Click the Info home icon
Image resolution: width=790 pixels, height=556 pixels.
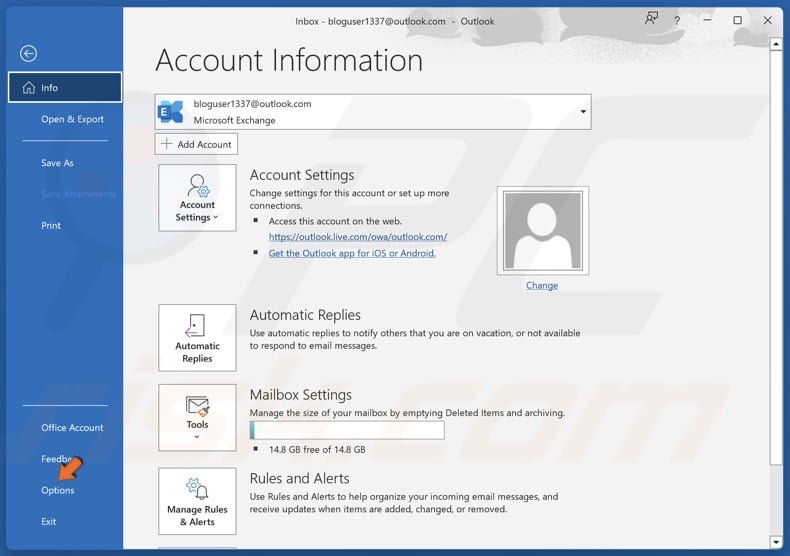tap(29, 88)
